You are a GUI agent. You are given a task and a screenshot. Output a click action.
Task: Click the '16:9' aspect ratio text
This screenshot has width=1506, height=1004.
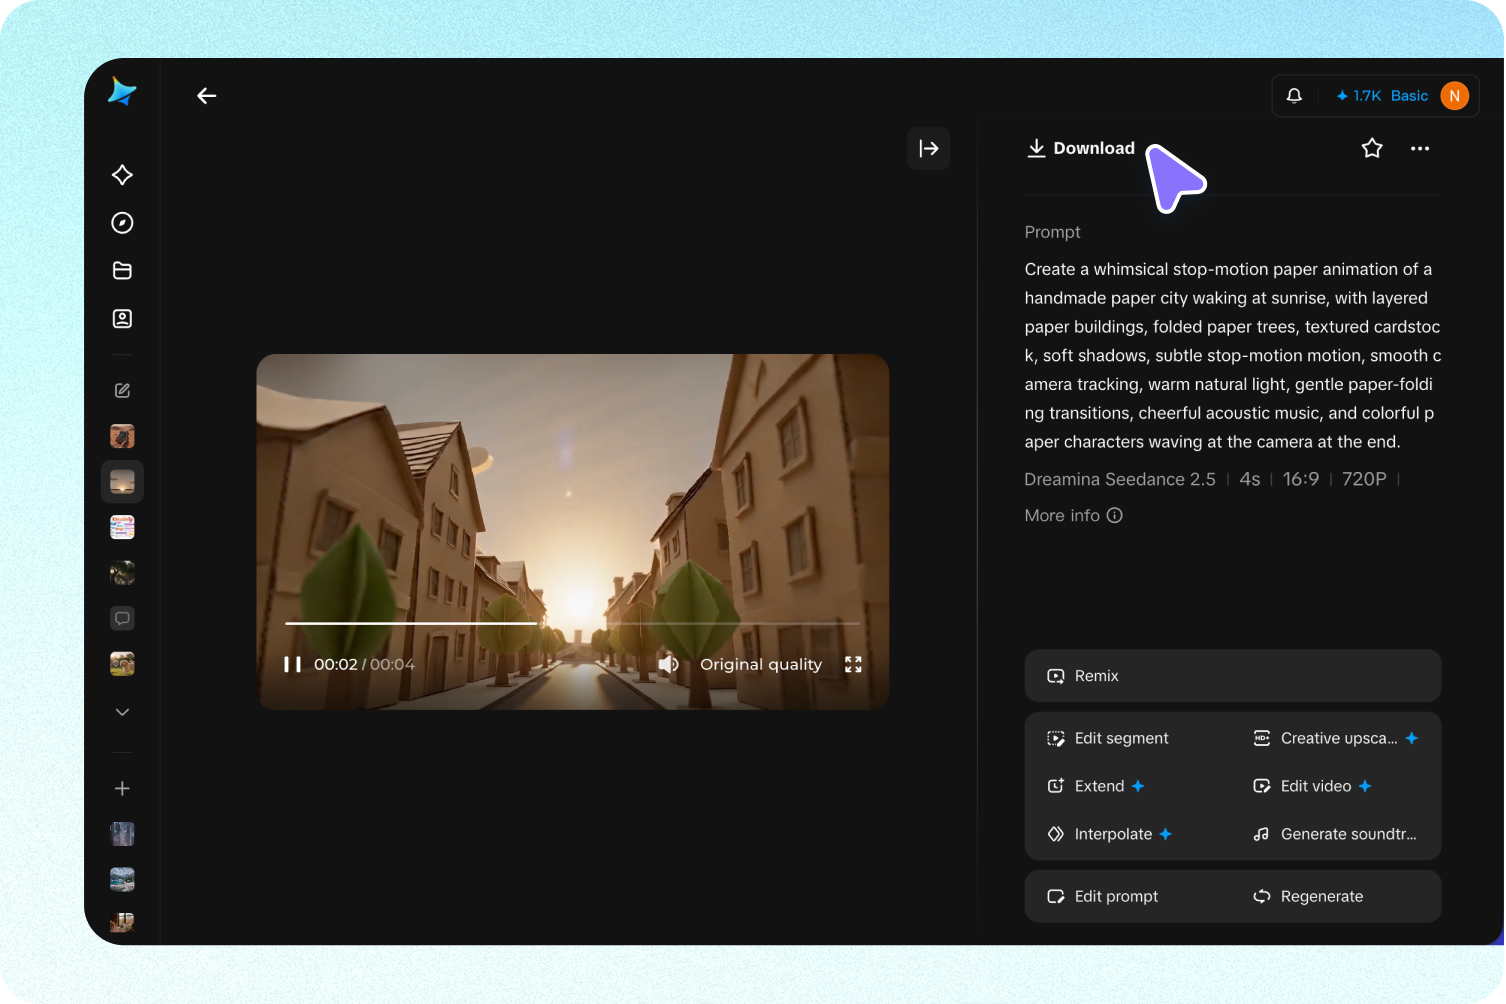1300,480
